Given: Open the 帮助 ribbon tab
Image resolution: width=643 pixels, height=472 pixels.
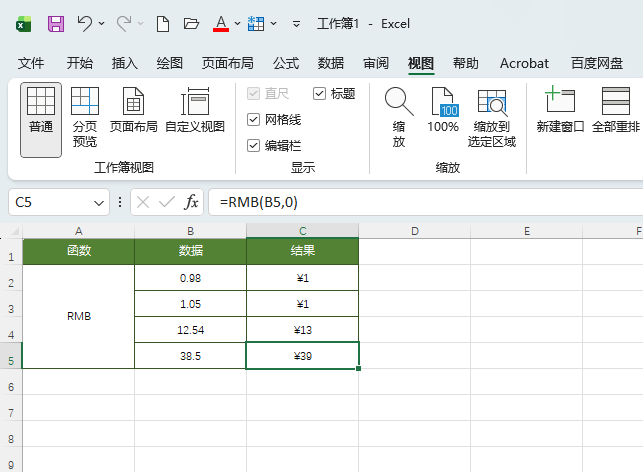Looking at the screenshot, I should point(465,63).
